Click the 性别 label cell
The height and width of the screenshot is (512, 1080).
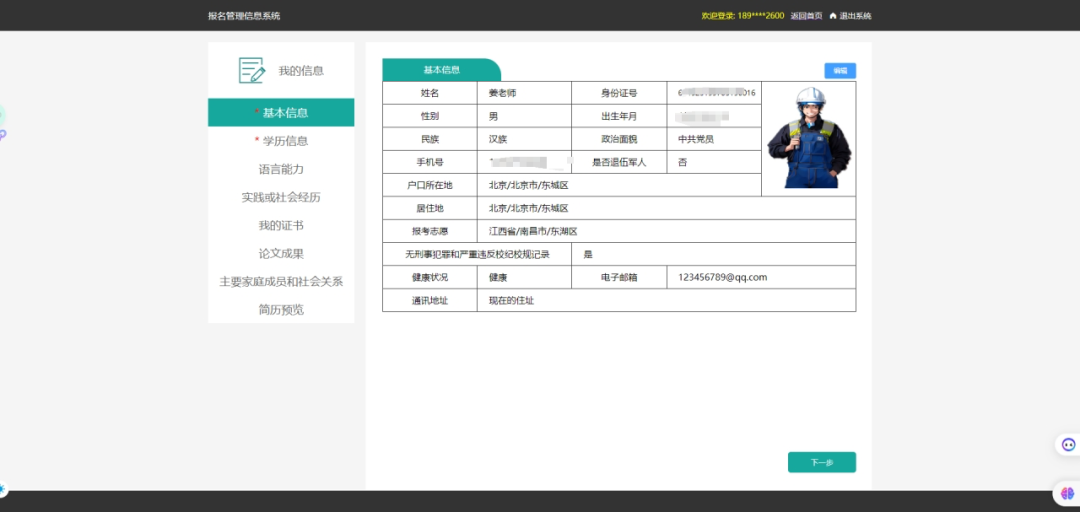tap(430, 116)
